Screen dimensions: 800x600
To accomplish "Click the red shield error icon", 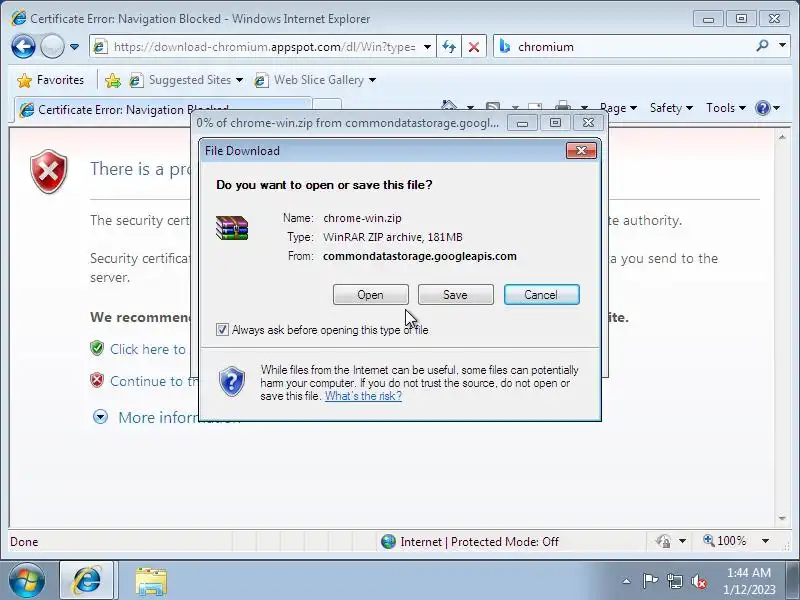I will pos(48,171).
